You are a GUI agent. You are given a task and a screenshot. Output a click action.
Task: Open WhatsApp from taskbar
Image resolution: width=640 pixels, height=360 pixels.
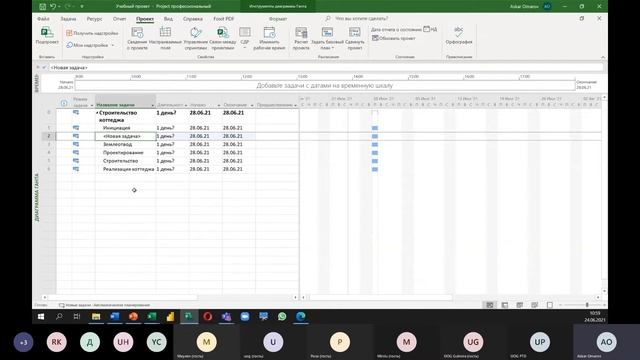[282, 316]
